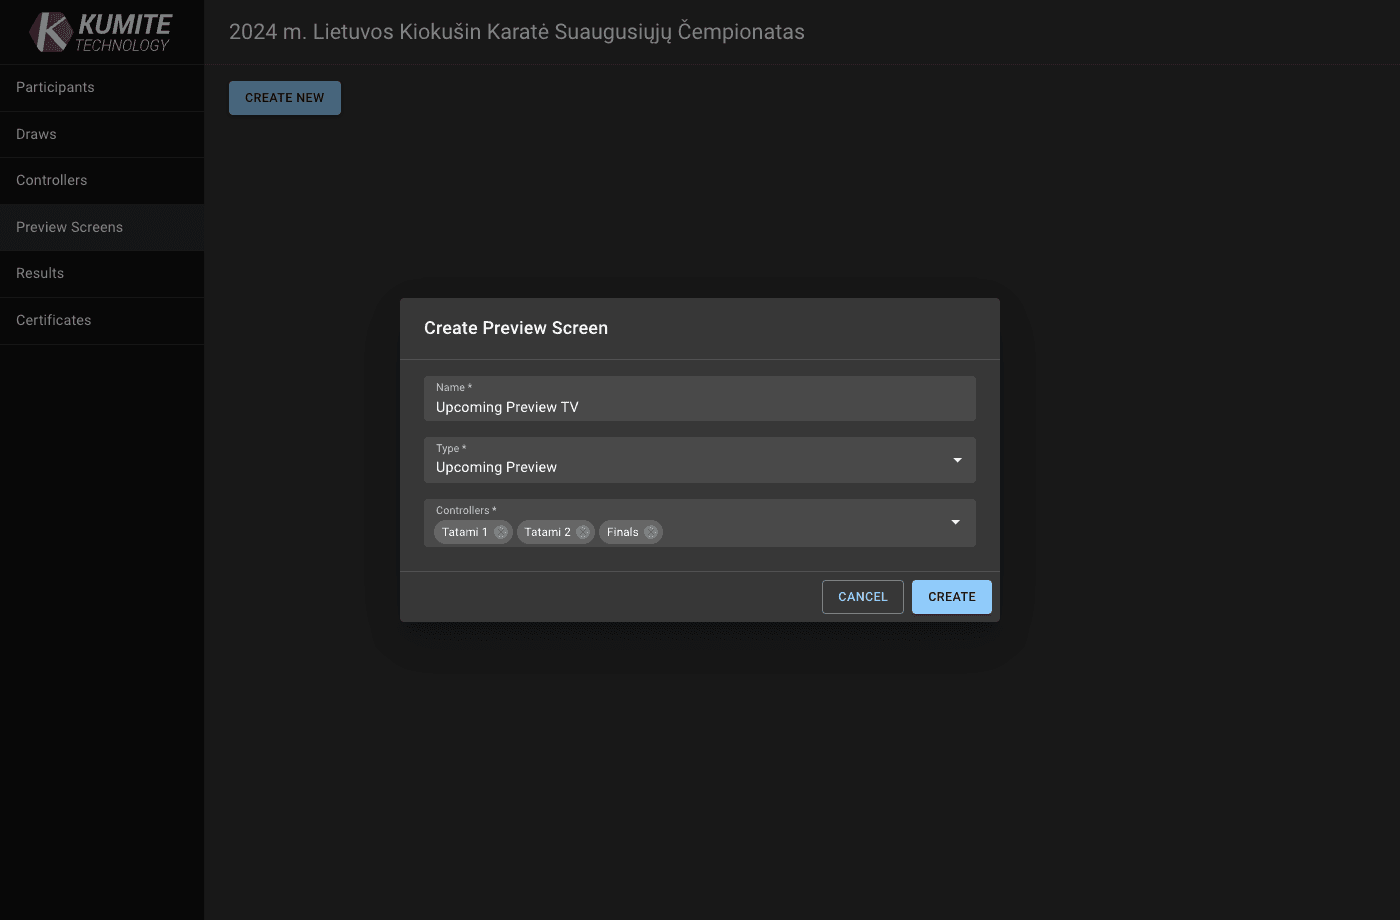The height and width of the screenshot is (920, 1400).
Task: Cancel the Create Preview Screen dialog
Action: click(x=862, y=596)
